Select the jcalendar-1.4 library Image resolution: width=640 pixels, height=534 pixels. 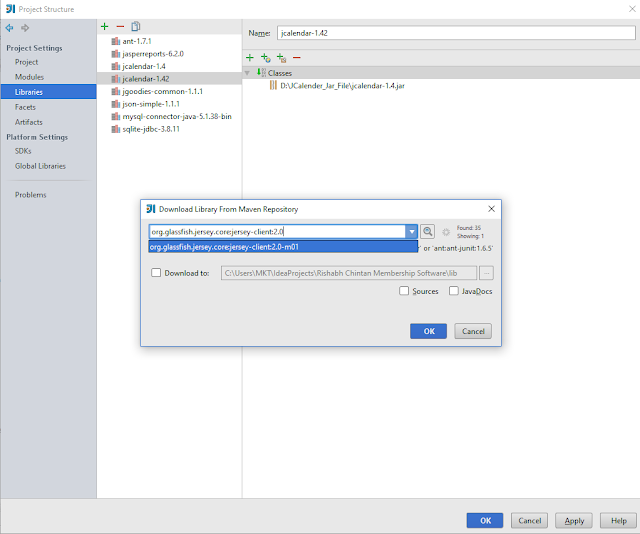point(169,66)
